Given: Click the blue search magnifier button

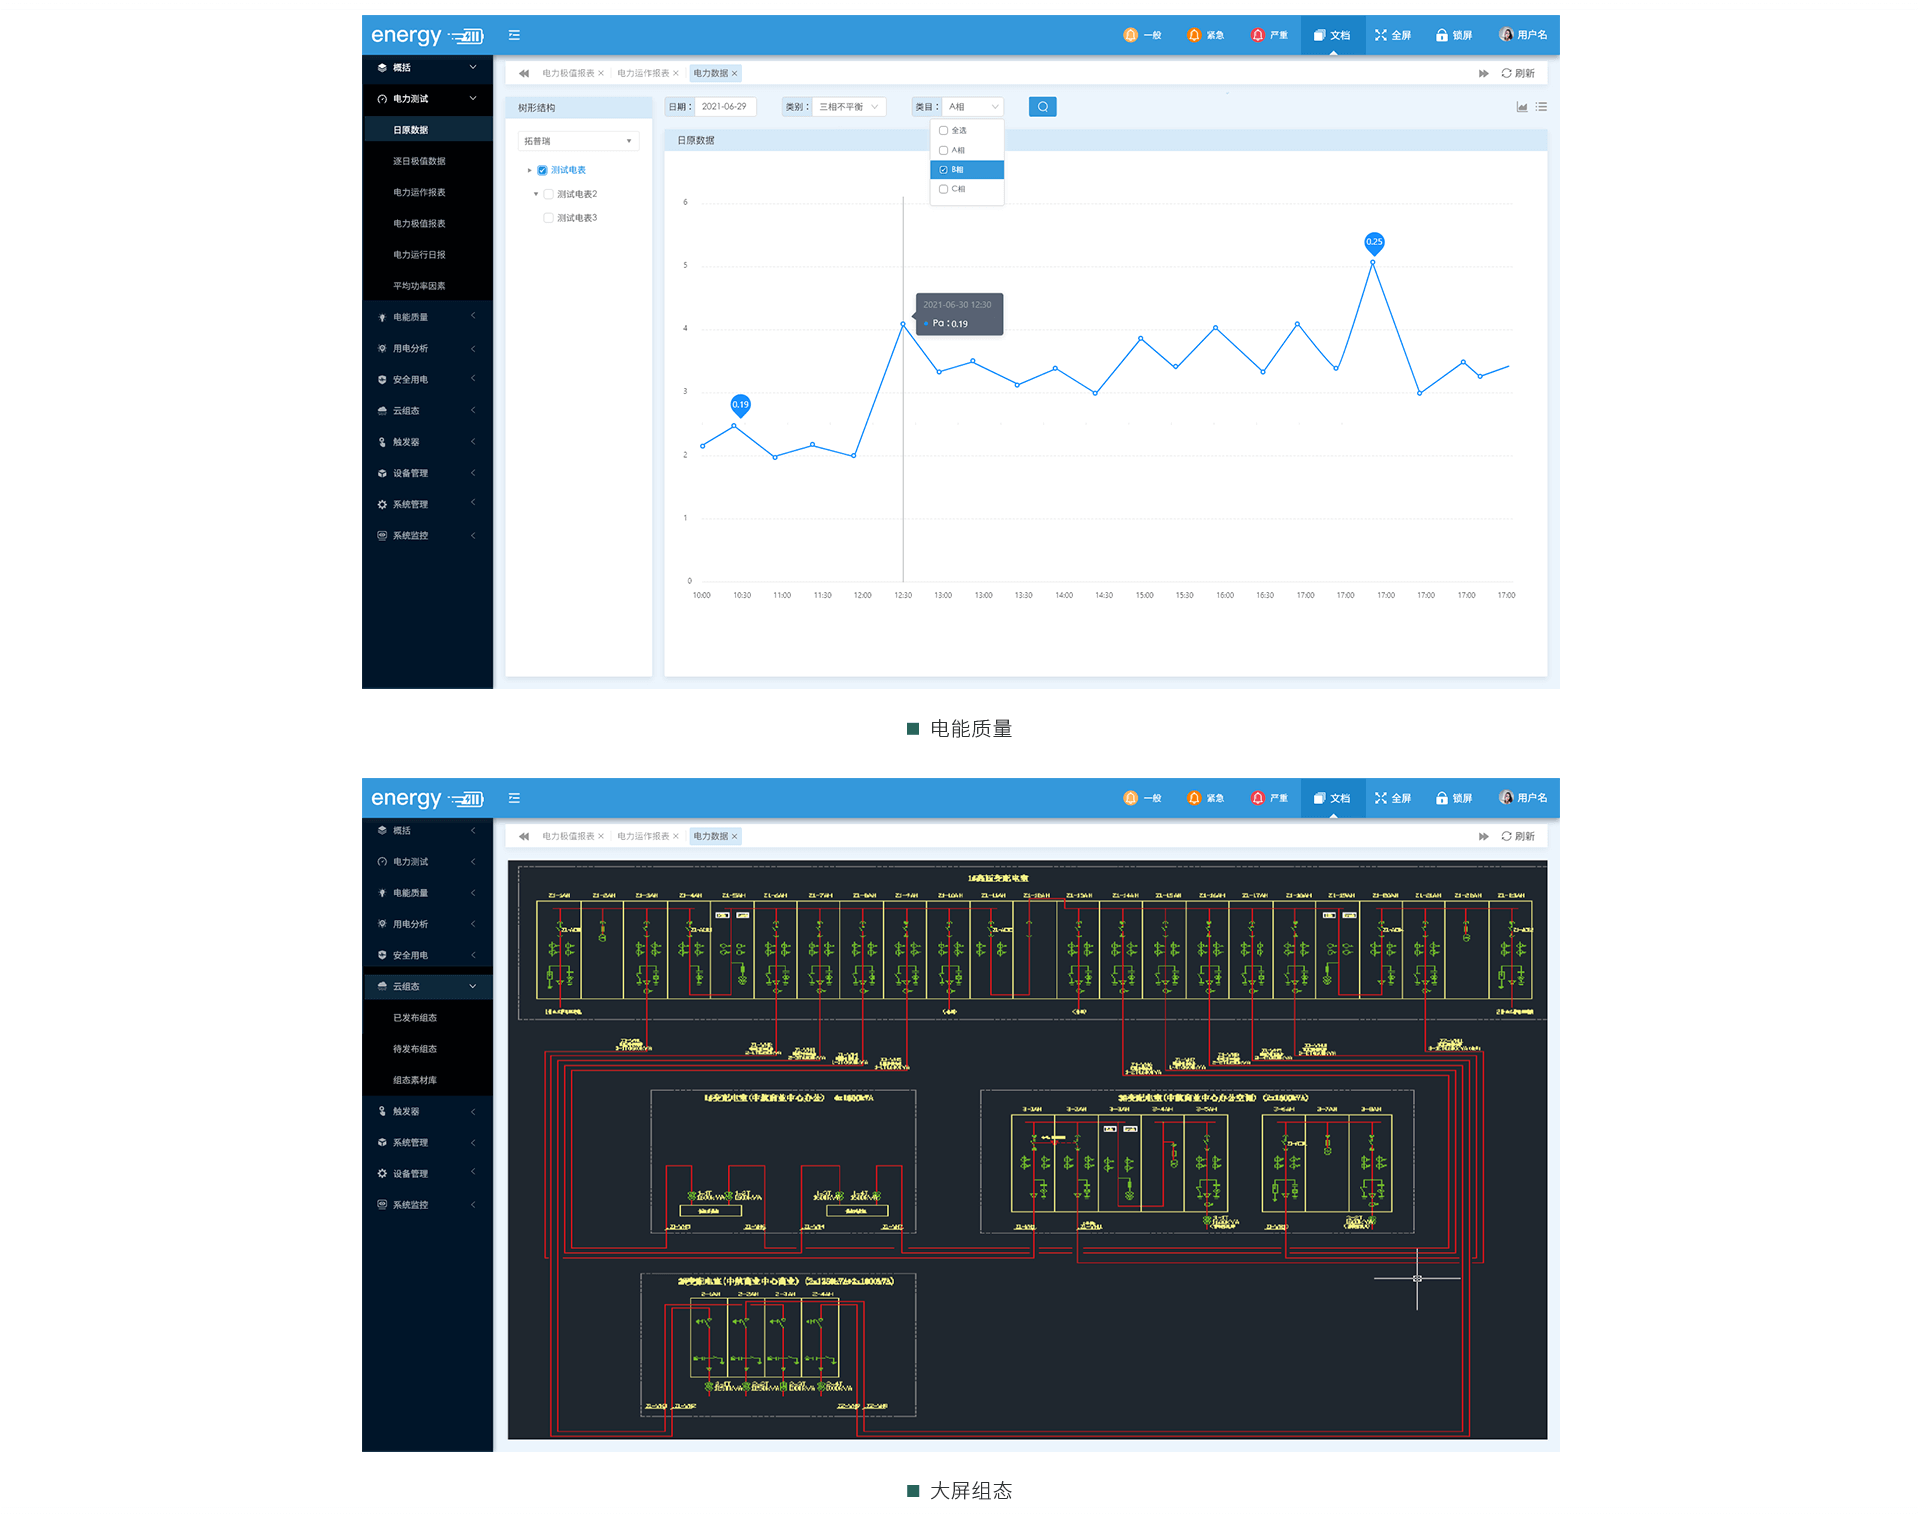Looking at the screenshot, I should [x=1042, y=107].
